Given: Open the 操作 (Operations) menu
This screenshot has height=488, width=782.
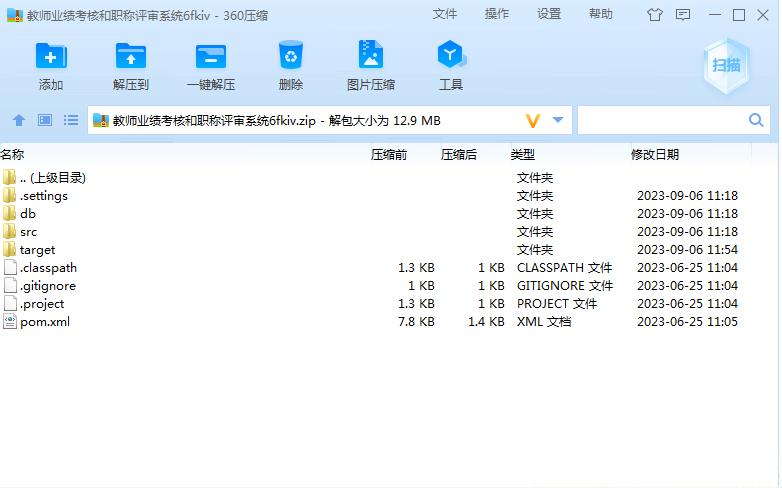Looking at the screenshot, I should (496, 14).
